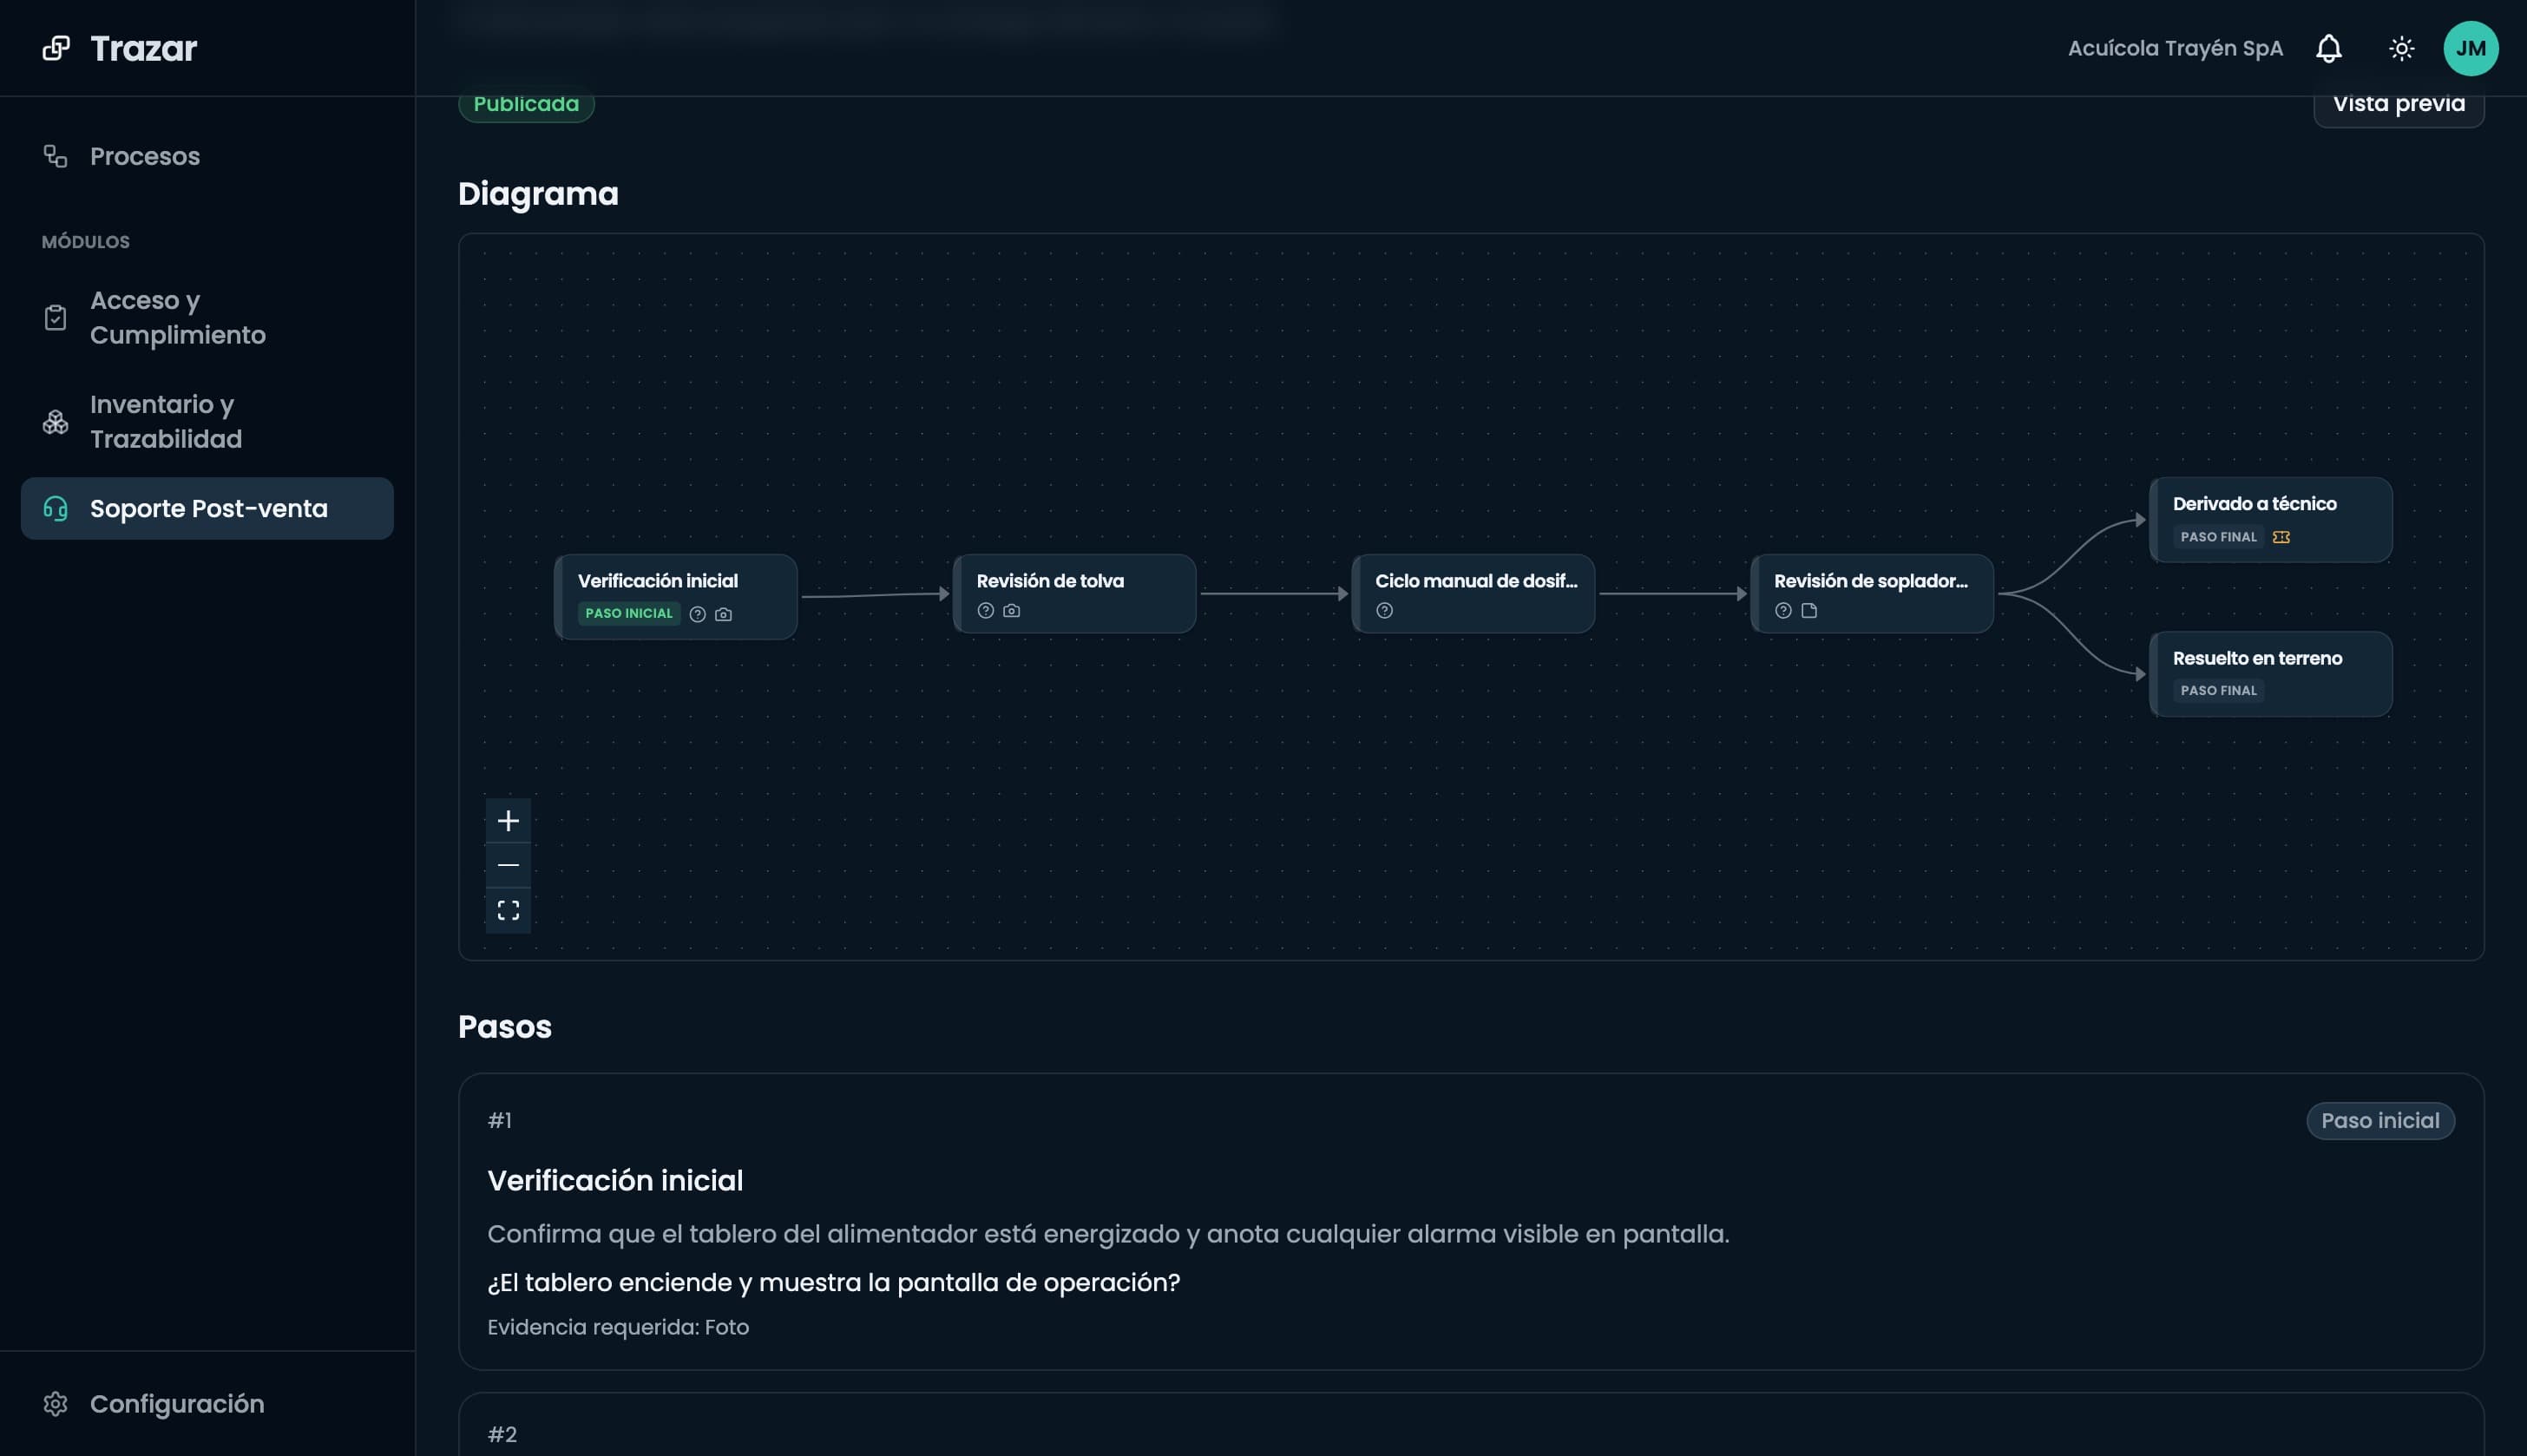Open Configuración at sidebar bottom

[x=207, y=1404]
